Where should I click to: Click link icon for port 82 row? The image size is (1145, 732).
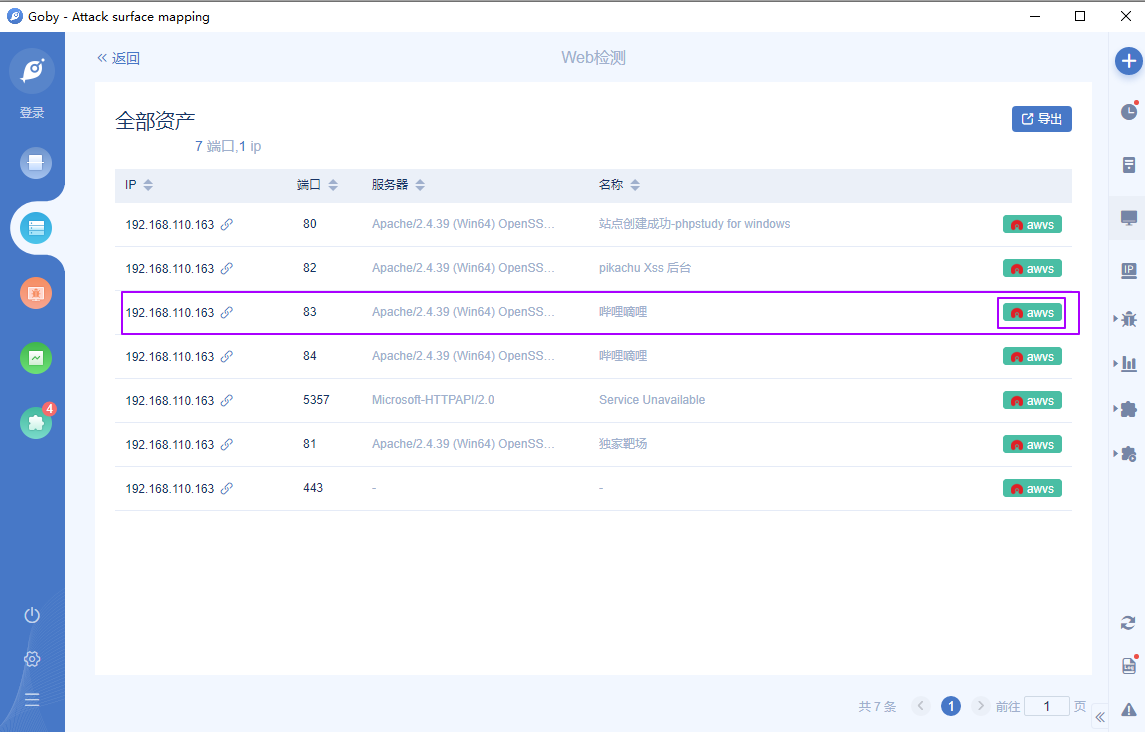pos(227,268)
